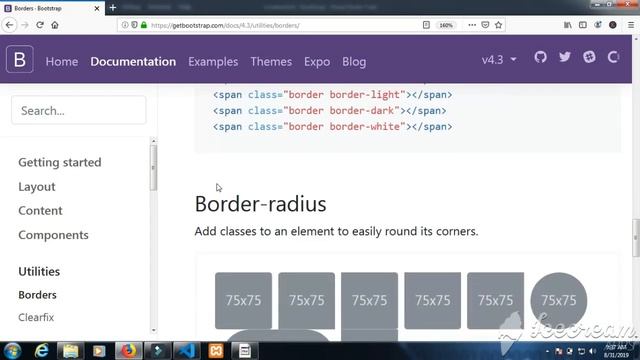Screen dimensions: 640x360
Task: Open Themes in navbar
Action: click(271, 62)
